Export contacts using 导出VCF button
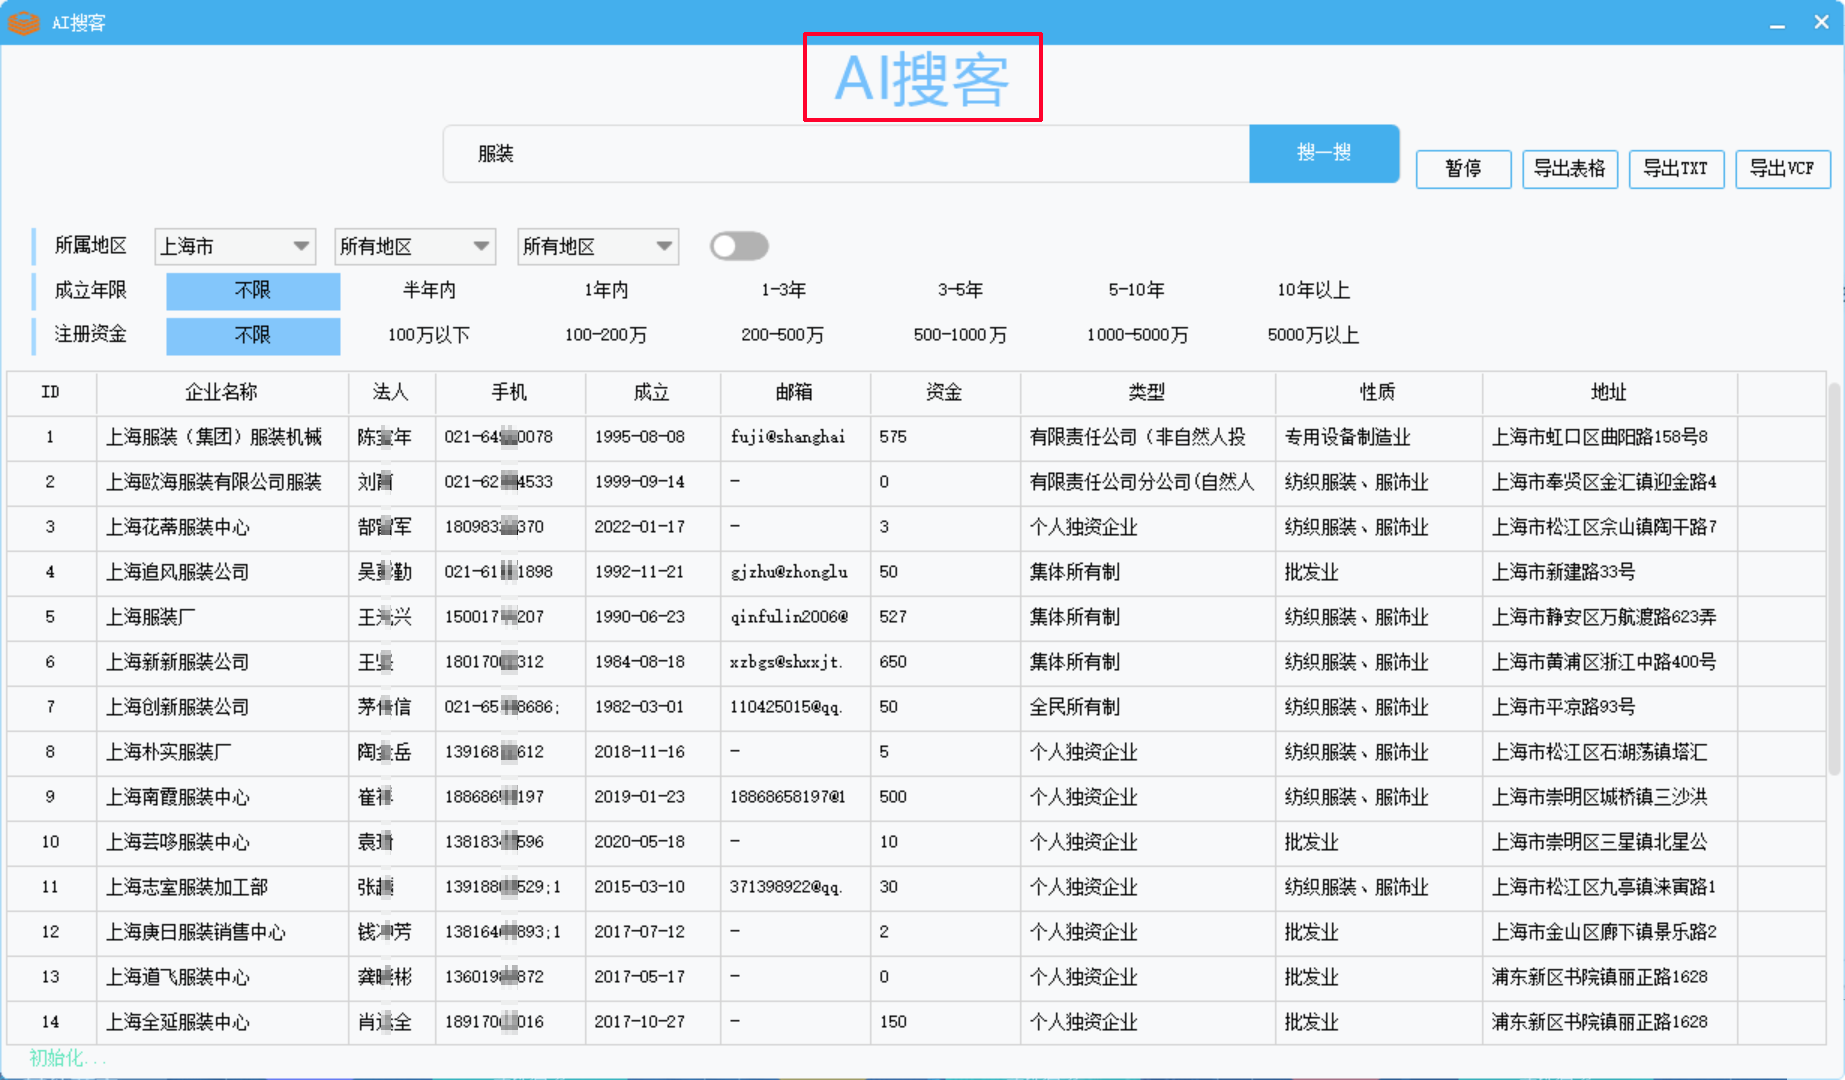 point(1782,168)
